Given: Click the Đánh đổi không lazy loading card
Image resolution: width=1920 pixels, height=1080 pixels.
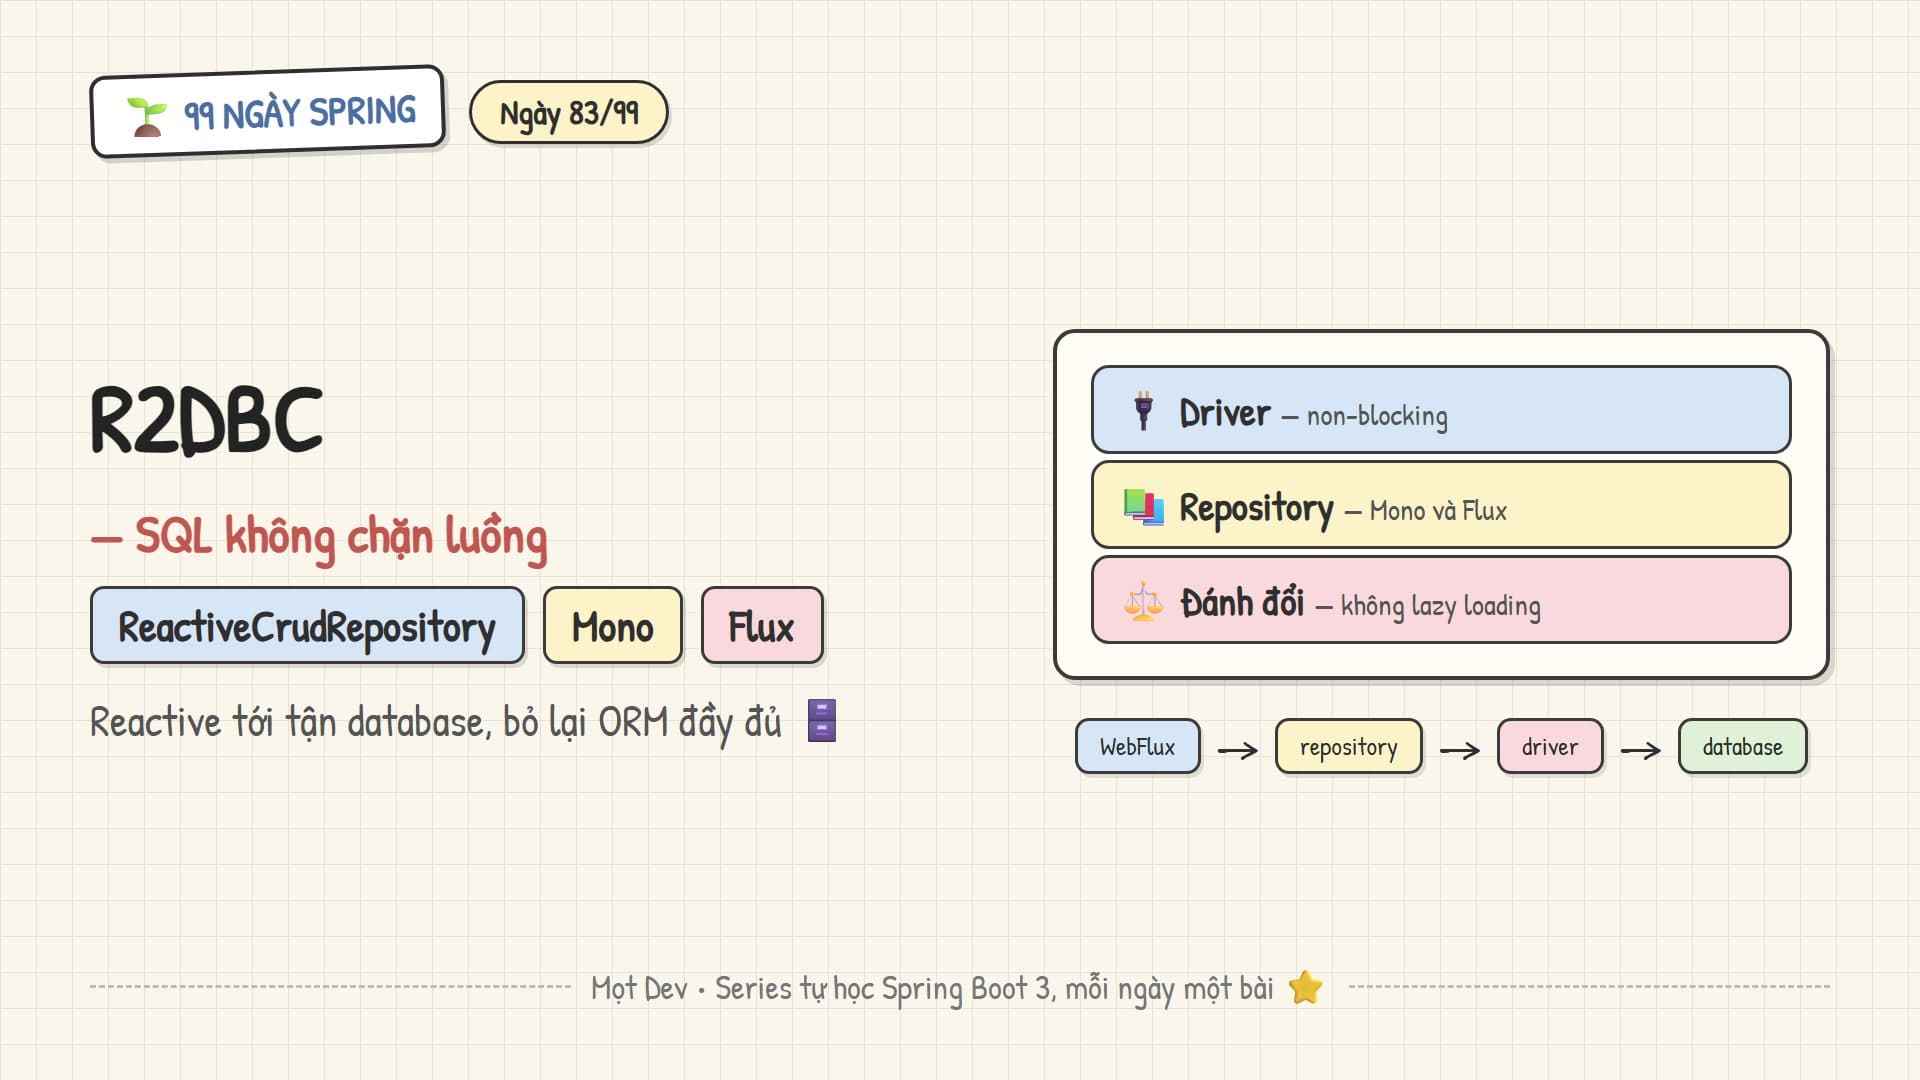Looking at the screenshot, I should click(1441, 600).
